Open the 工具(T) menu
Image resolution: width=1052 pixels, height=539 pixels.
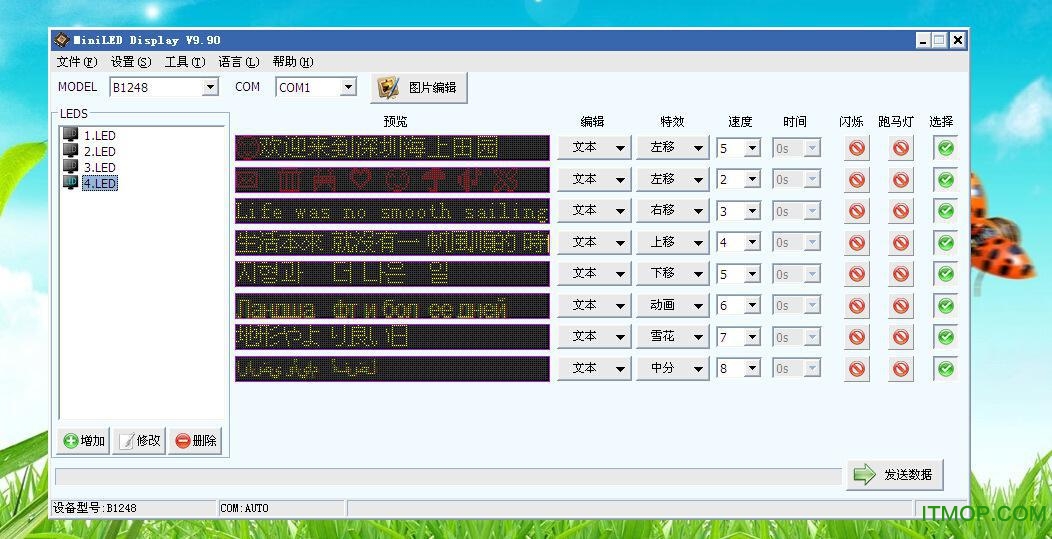[x=185, y=62]
